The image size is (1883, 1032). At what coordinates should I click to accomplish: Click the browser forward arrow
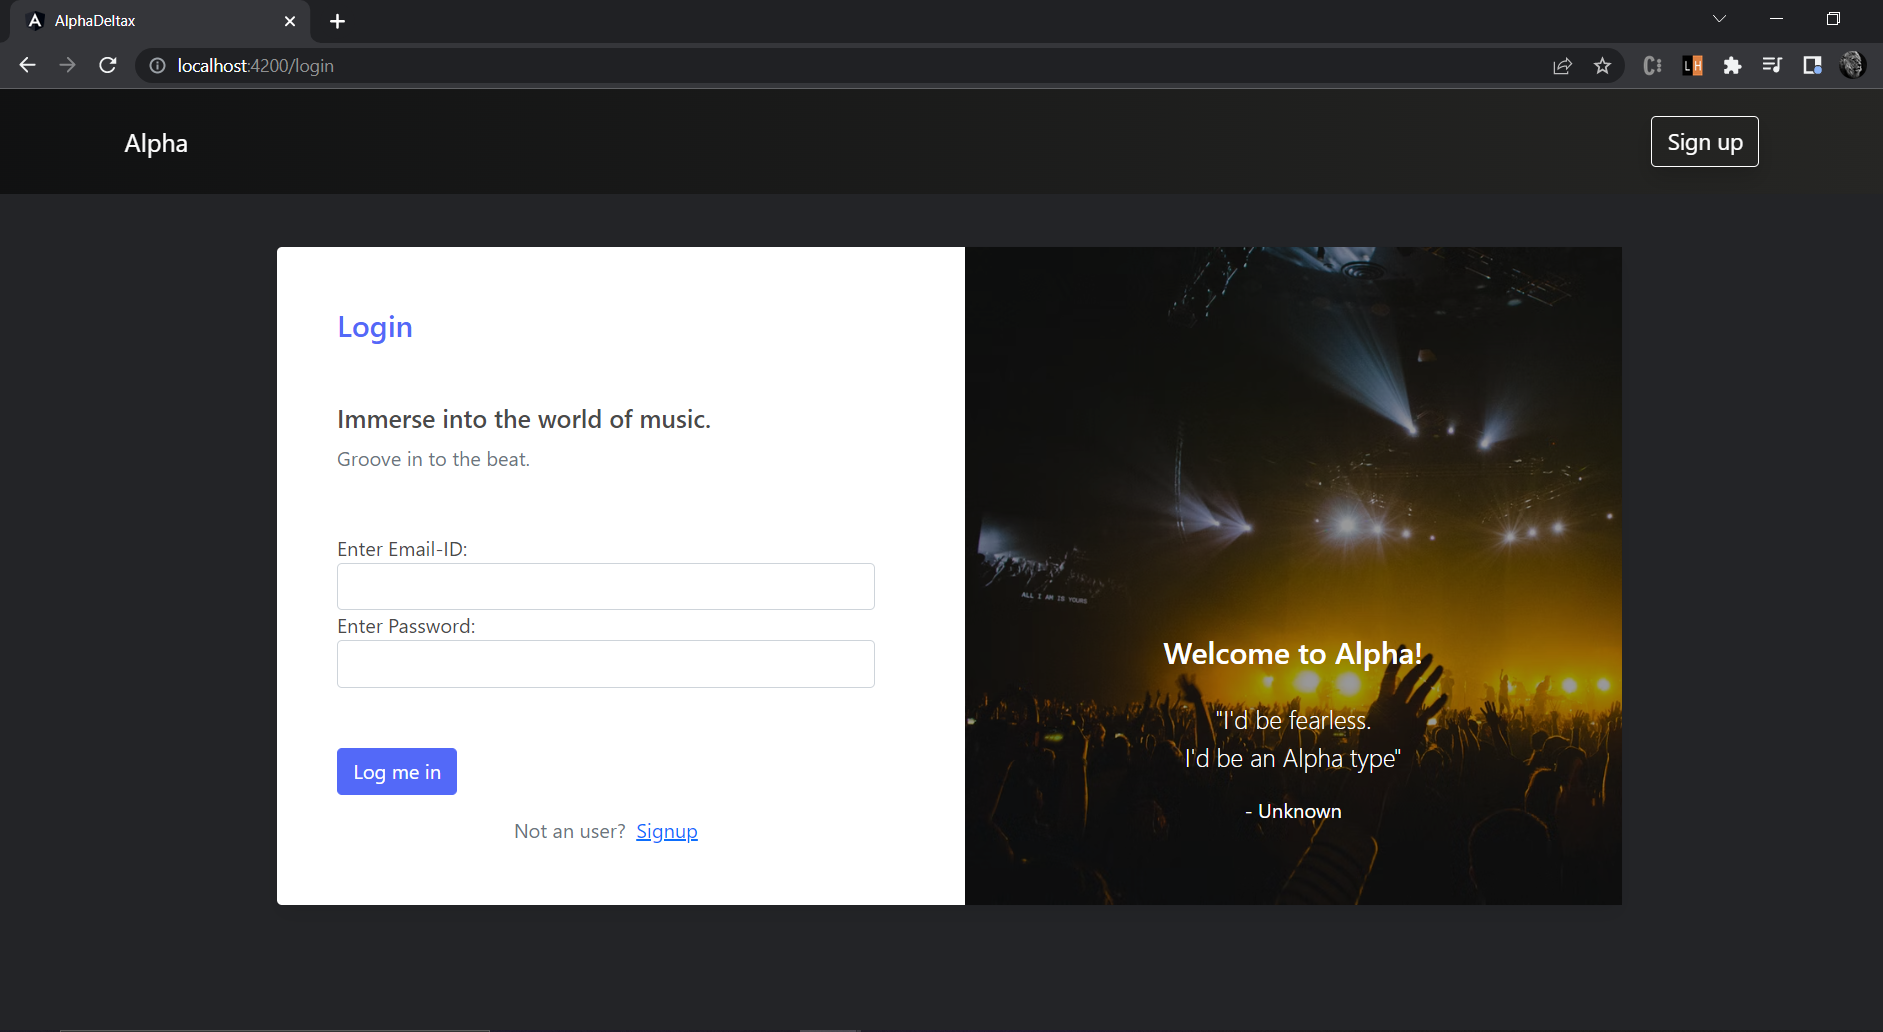pos(67,65)
